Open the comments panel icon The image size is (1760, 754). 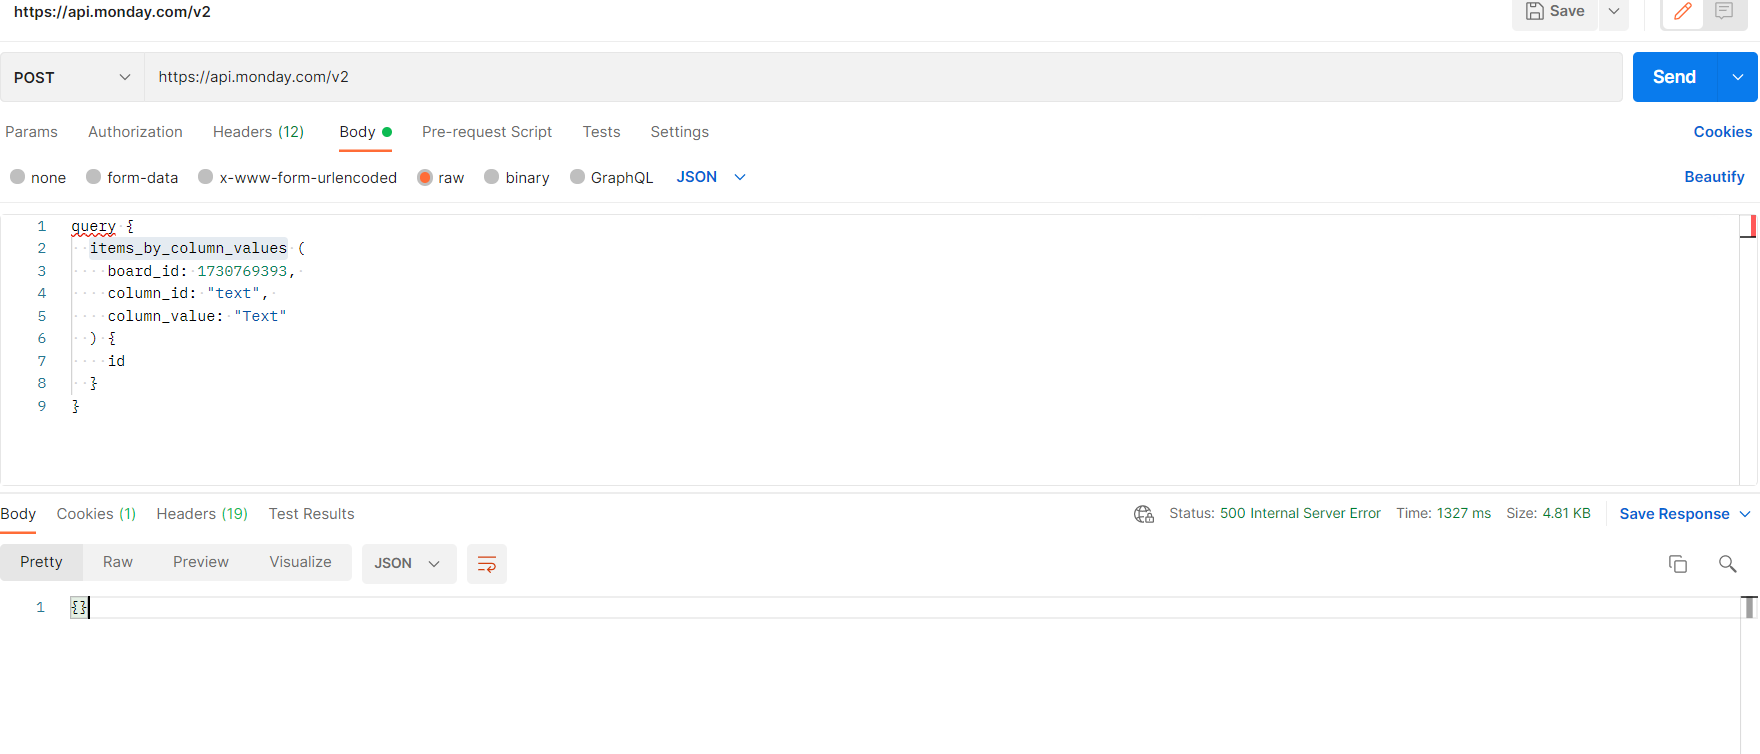click(1724, 12)
